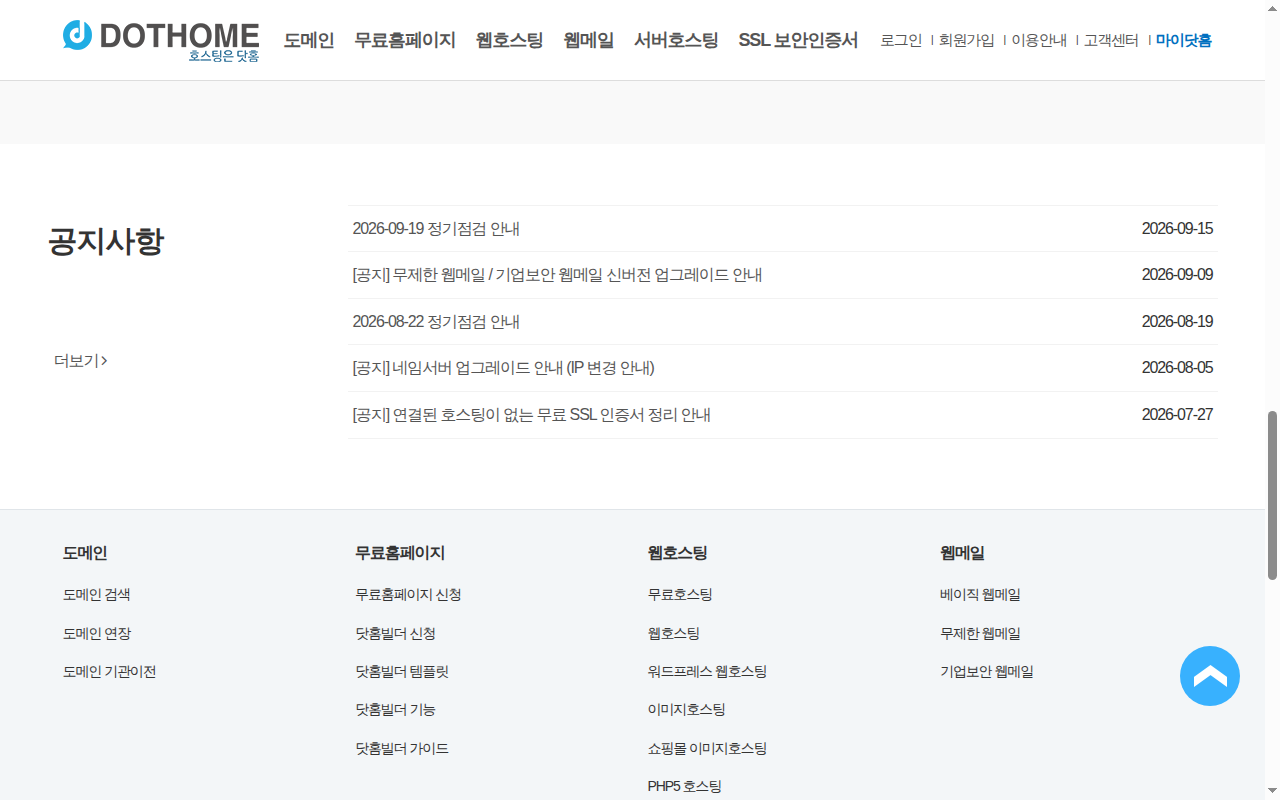Open the 2026-09-19 정기점검 안내 notice

[436, 229]
